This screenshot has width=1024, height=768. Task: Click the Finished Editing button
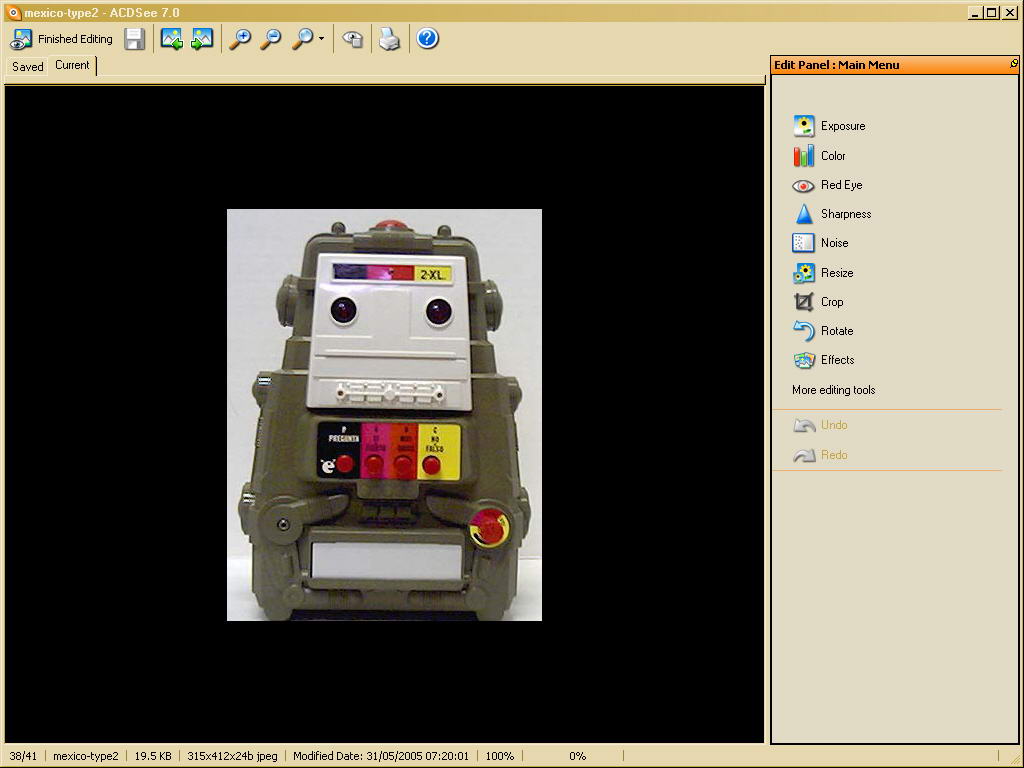[61, 39]
